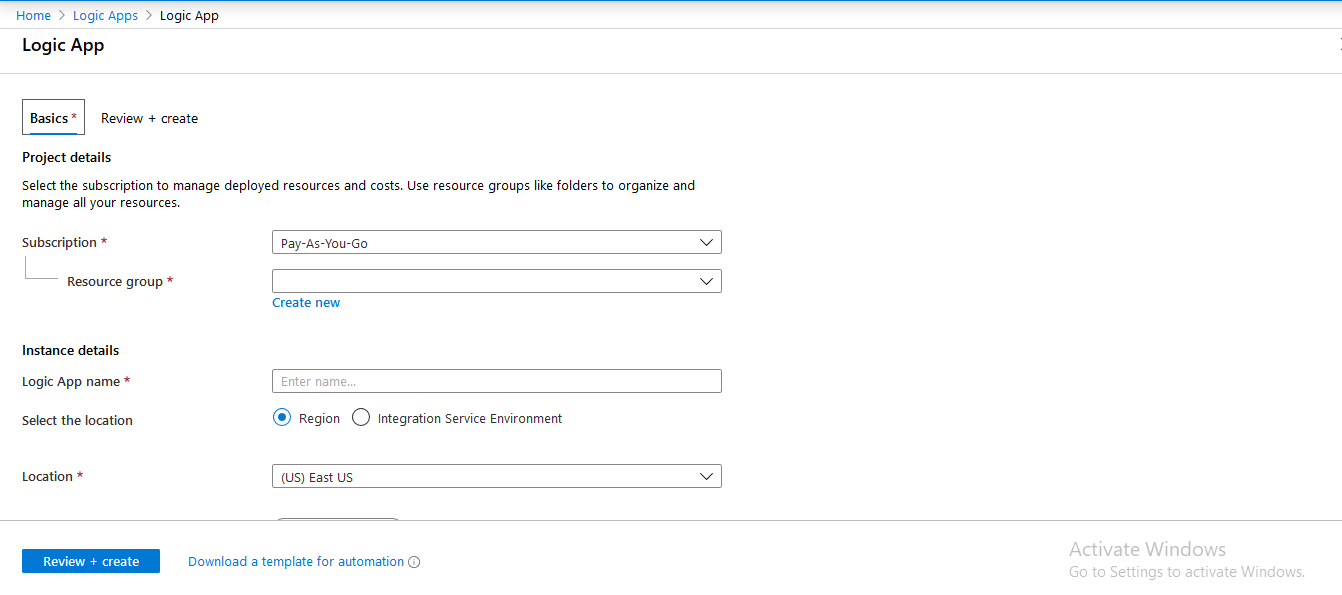
Task: Click the Resource group dropdown chevron icon
Action: click(708, 281)
